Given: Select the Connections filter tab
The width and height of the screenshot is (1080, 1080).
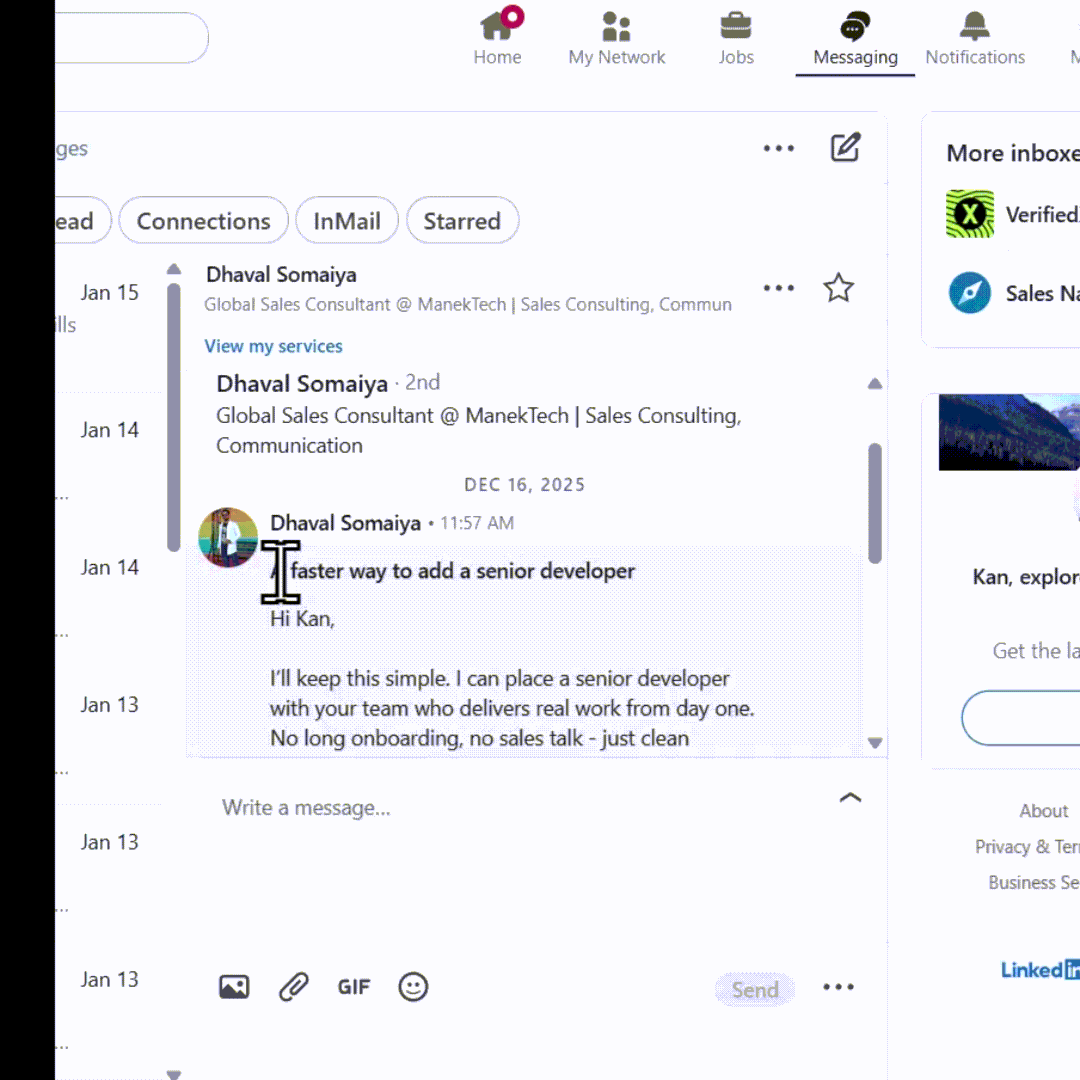Looking at the screenshot, I should [x=203, y=220].
